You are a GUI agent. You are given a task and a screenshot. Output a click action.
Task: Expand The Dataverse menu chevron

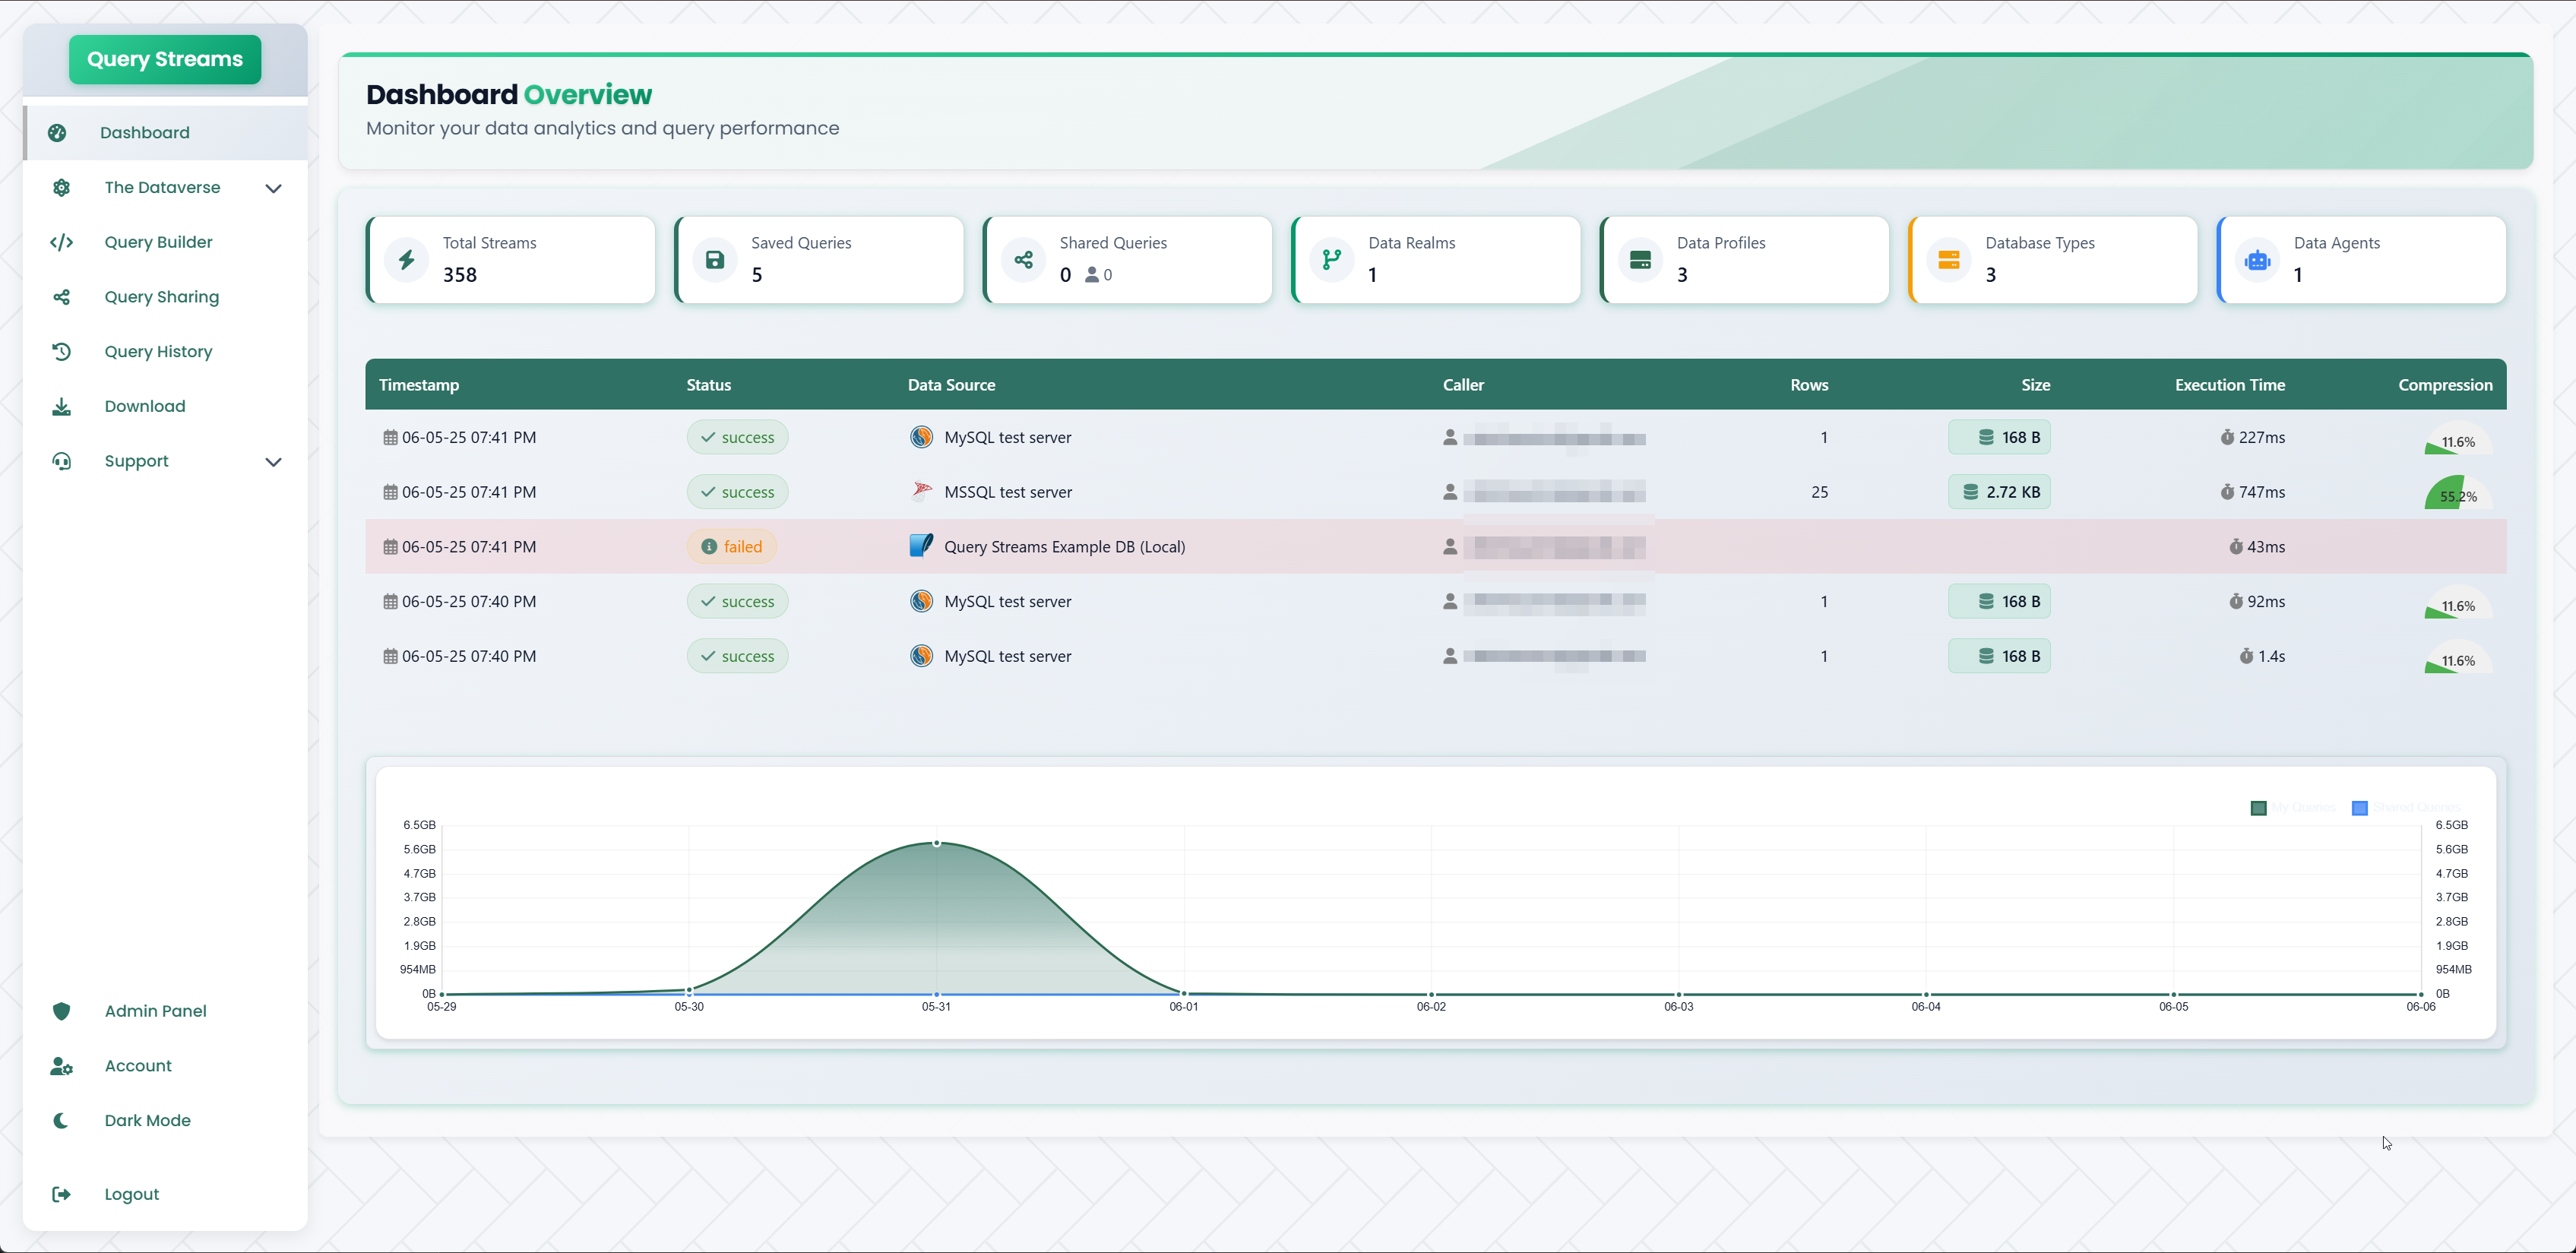tap(273, 188)
